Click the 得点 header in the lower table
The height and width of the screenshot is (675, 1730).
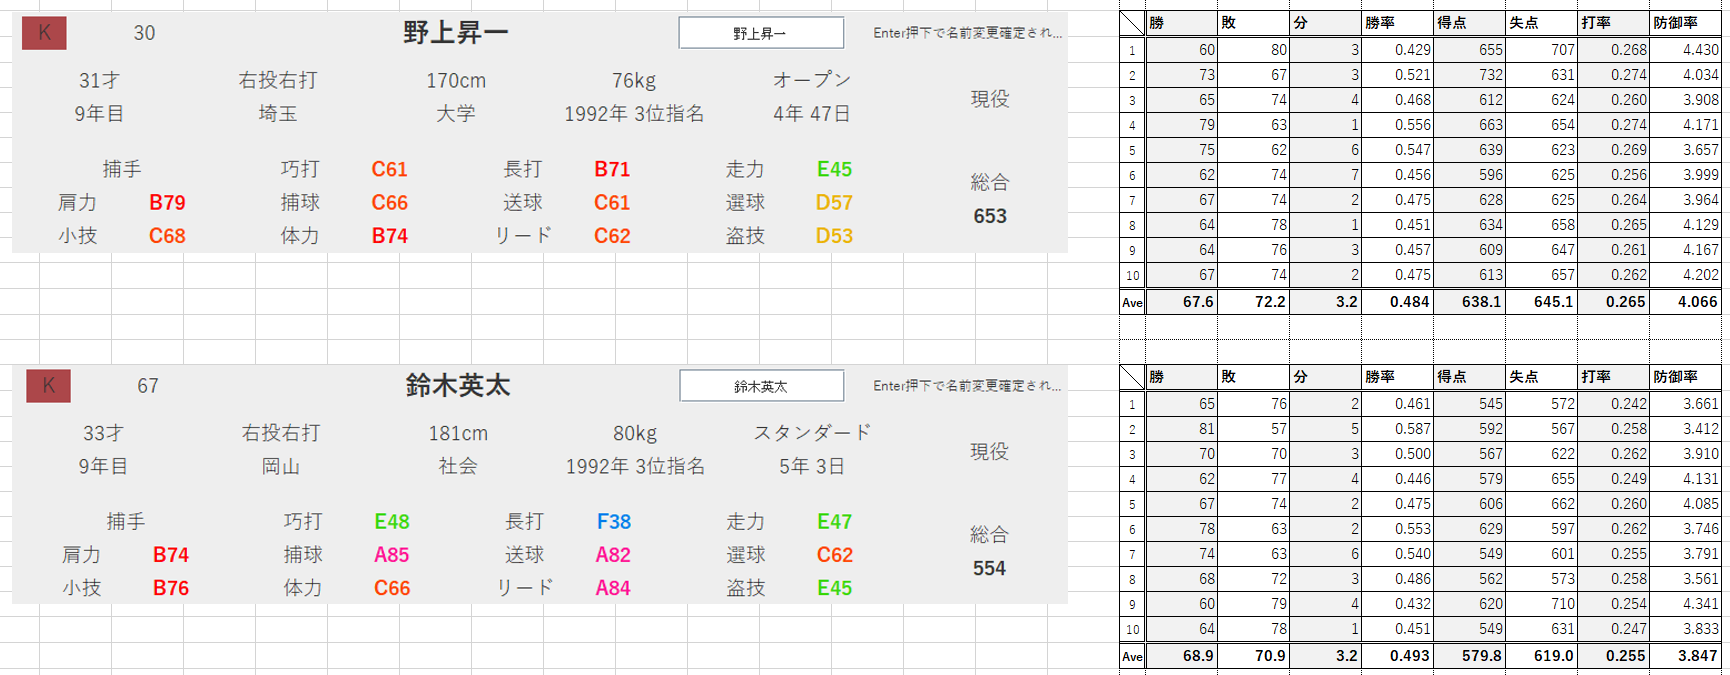1469,377
